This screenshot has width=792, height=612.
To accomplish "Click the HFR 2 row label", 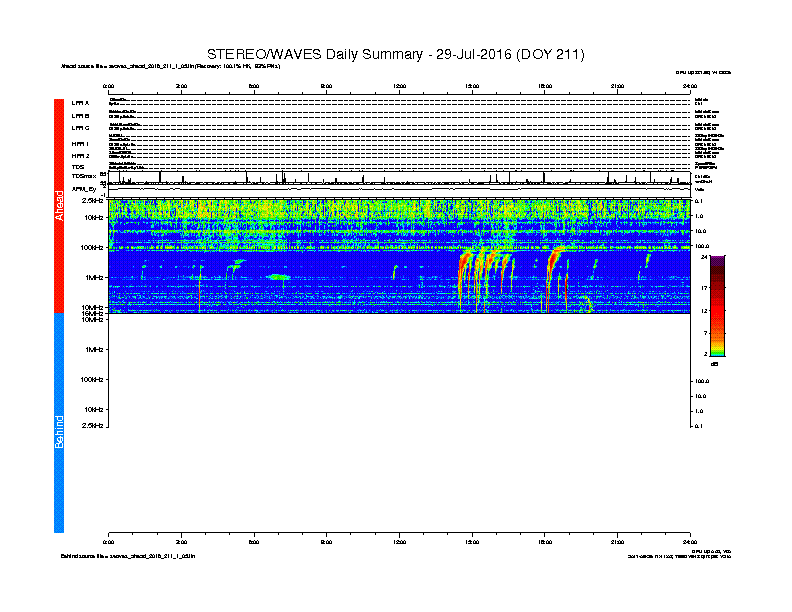I will pos(80,156).
